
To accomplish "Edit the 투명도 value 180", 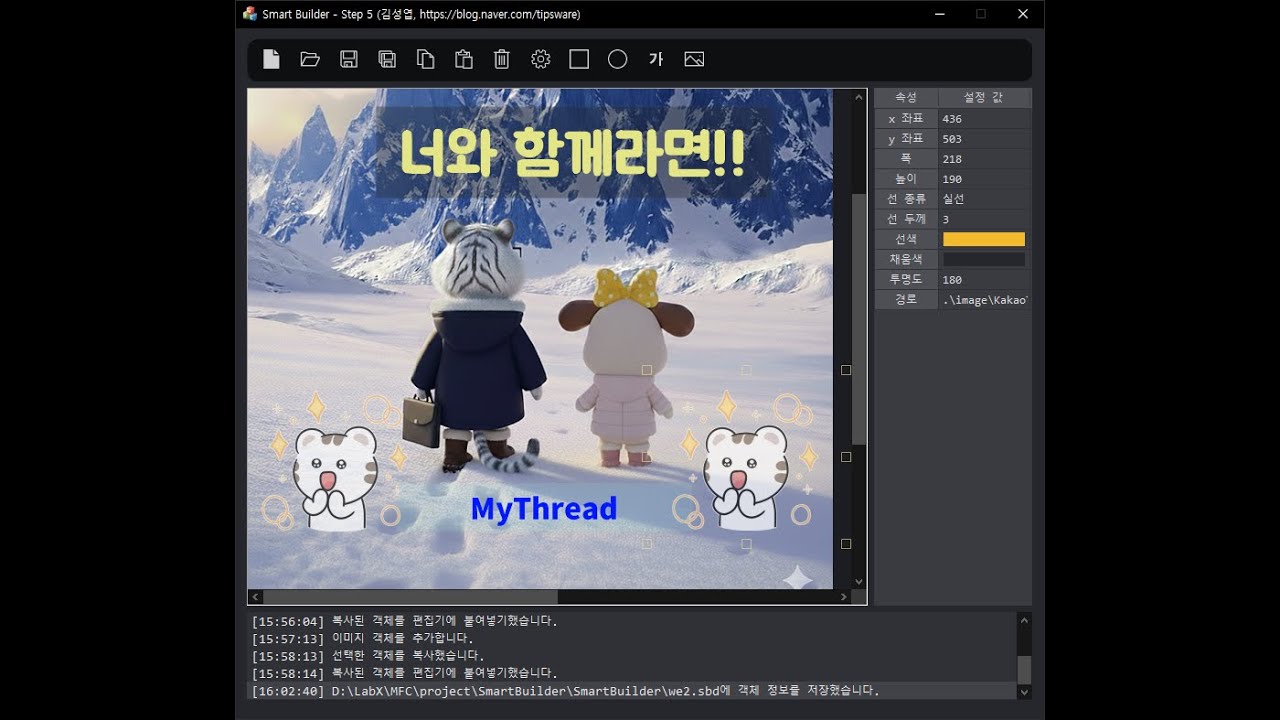I will tap(985, 280).
